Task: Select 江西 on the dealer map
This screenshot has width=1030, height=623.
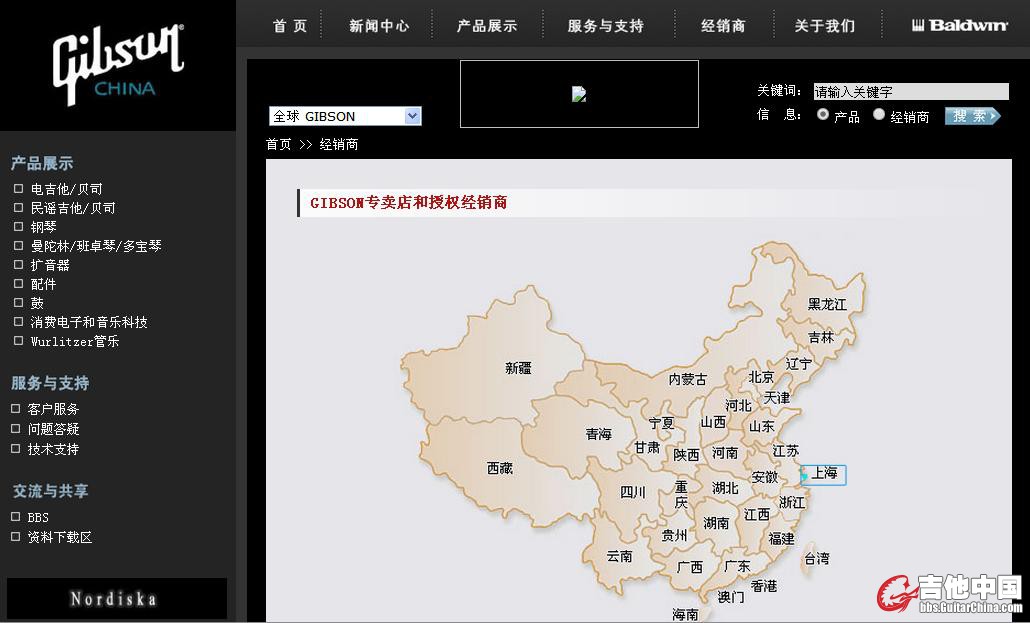Action: (x=757, y=515)
